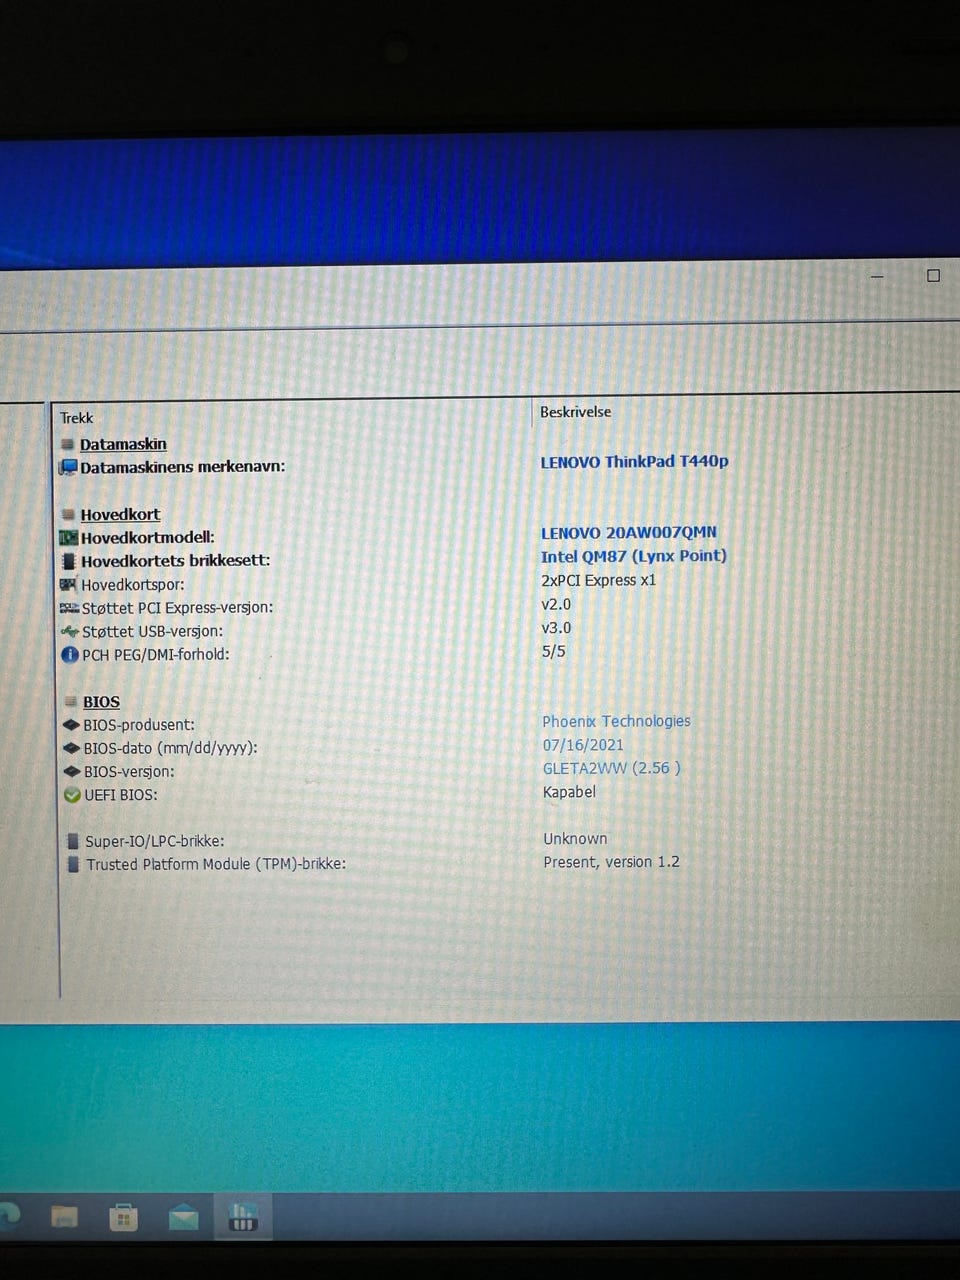Viewport: 960px width, 1280px height.
Task: Click the chip icon beside Super-IO/LPC-brikke
Action: coord(73,841)
